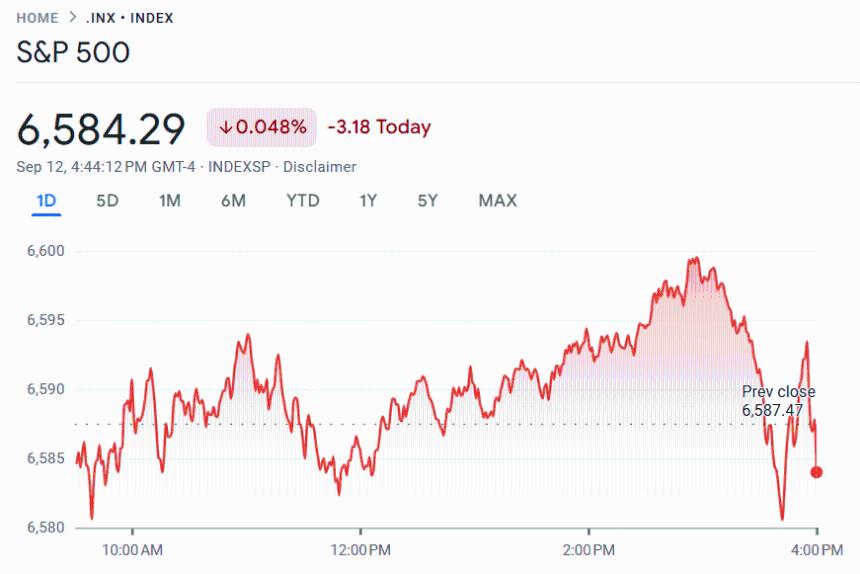Click the S&P 500 title heading
Image resolution: width=860 pixels, height=574 pixels.
tap(73, 52)
